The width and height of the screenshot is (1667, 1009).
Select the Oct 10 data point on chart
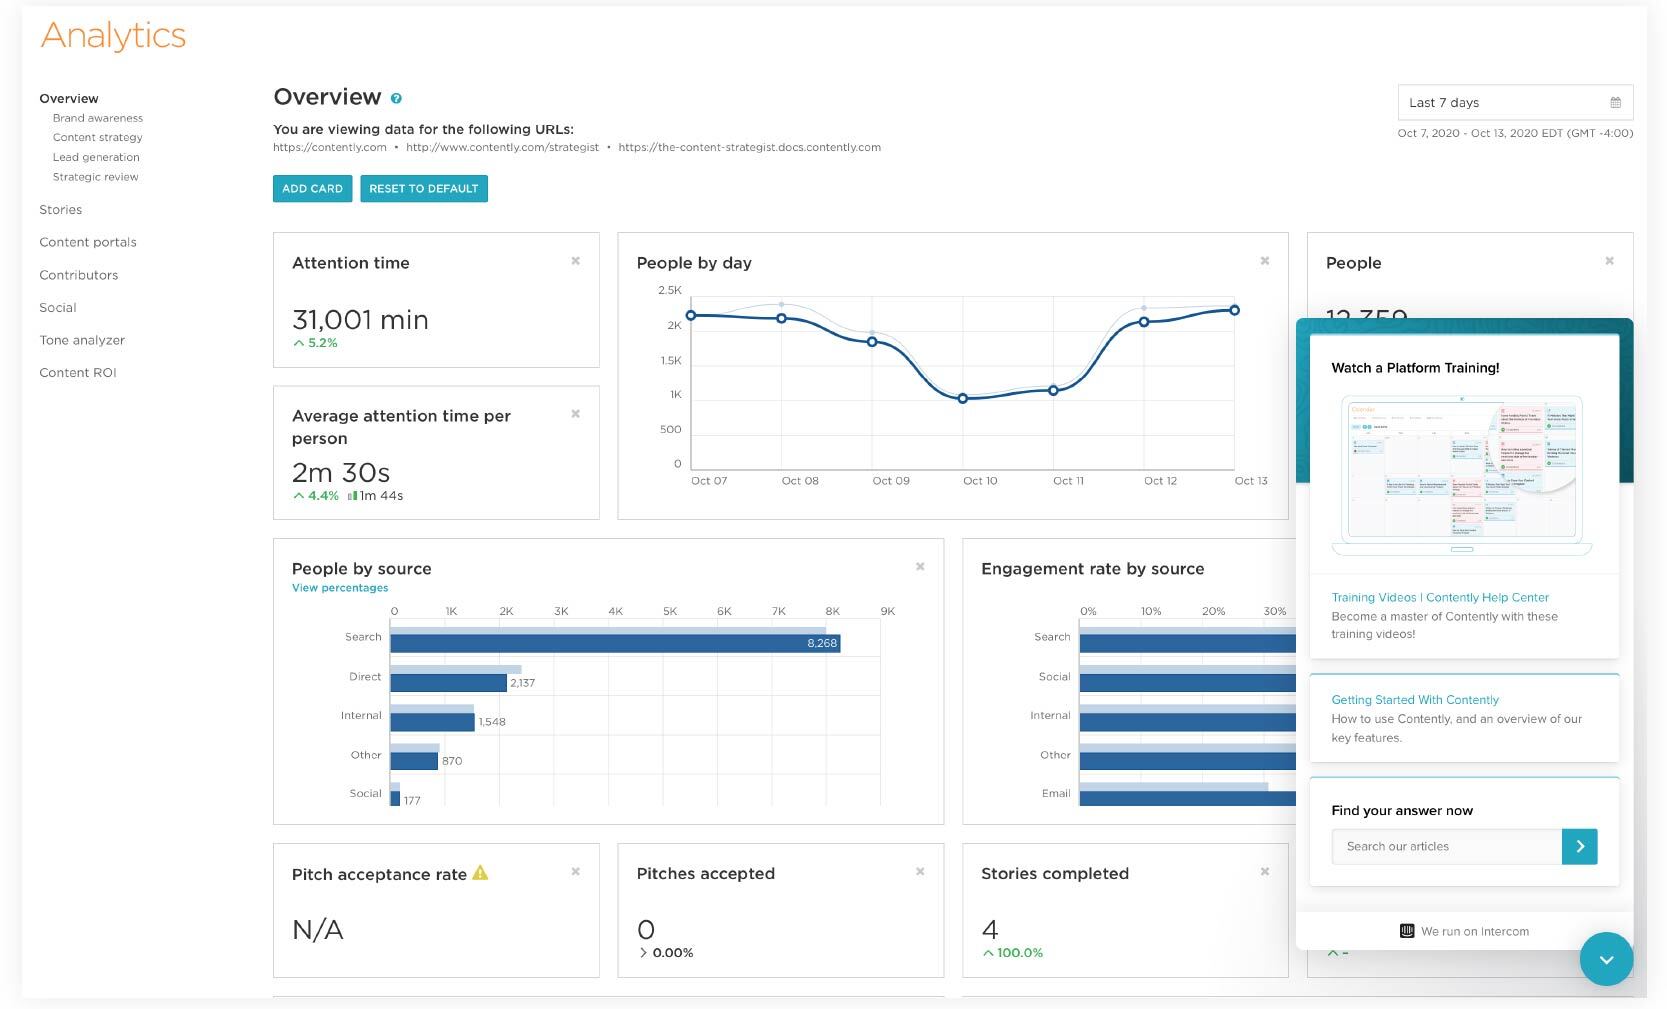pyautogui.click(x=963, y=398)
